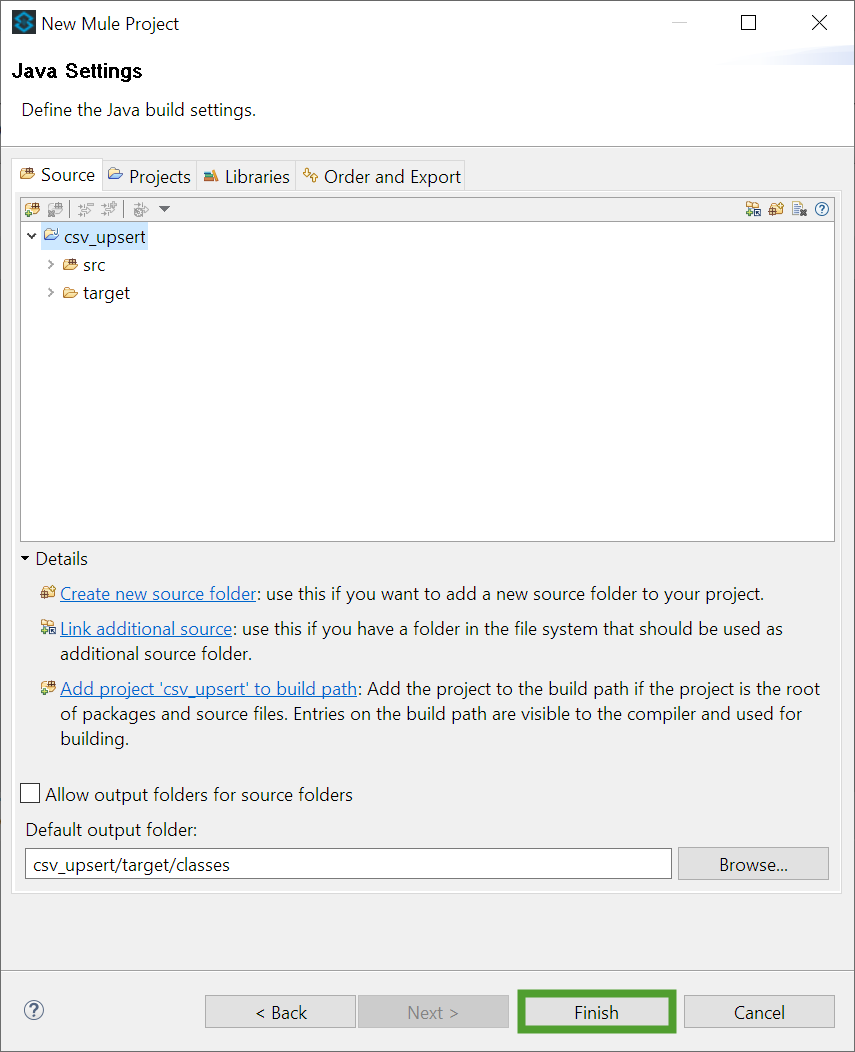Switch to the Libraries tab
The image size is (855, 1052).
[x=246, y=176]
